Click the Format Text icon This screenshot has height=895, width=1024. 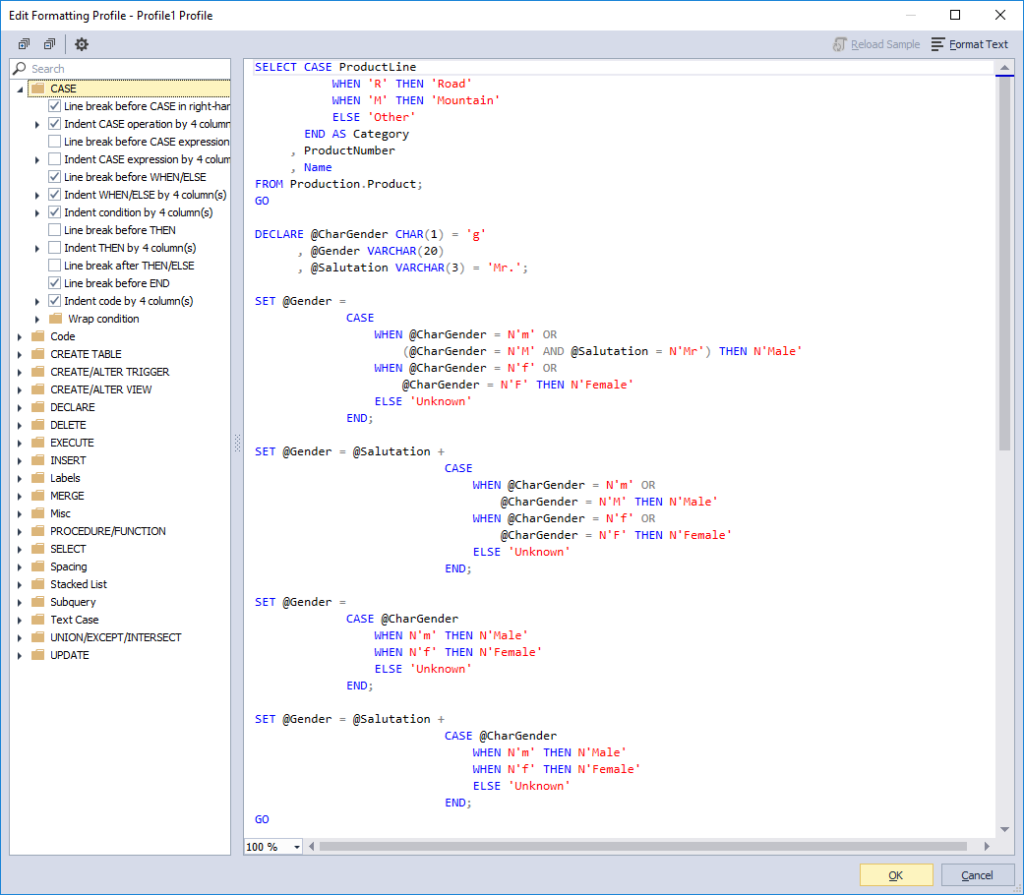point(937,44)
